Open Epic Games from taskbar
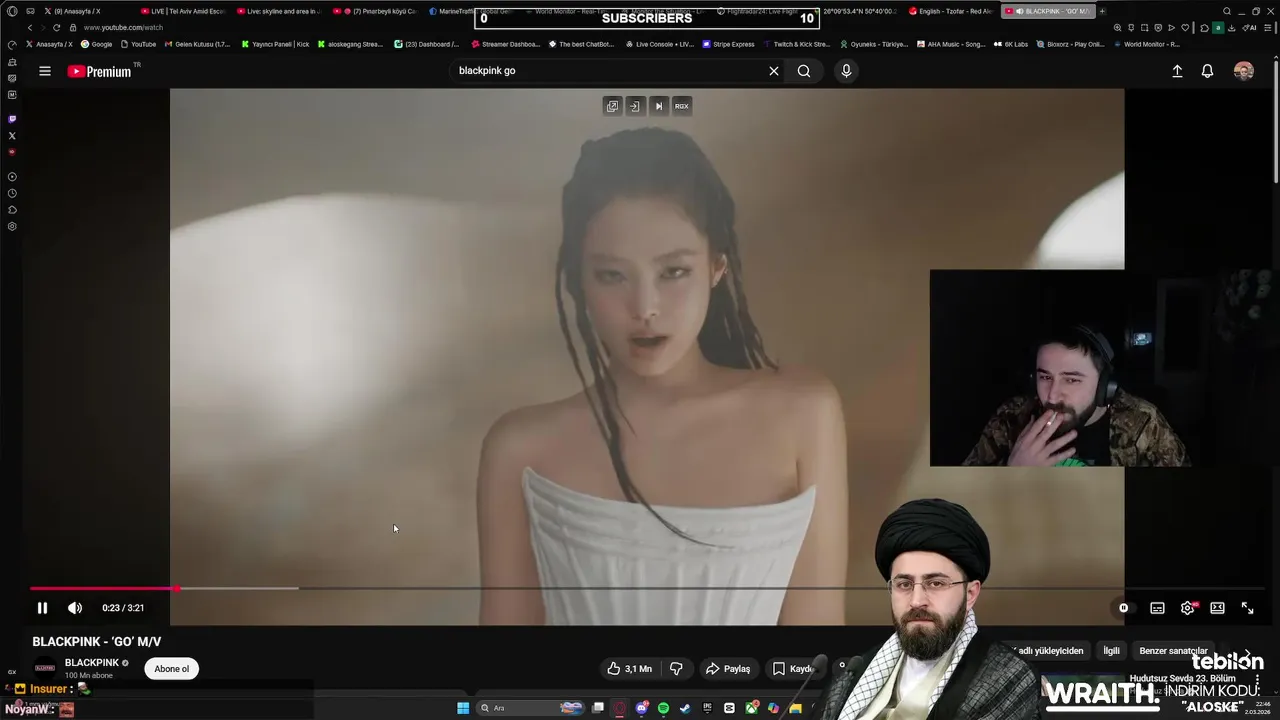The width and height of the screenshot is (1280, 720). pos(707,708)
